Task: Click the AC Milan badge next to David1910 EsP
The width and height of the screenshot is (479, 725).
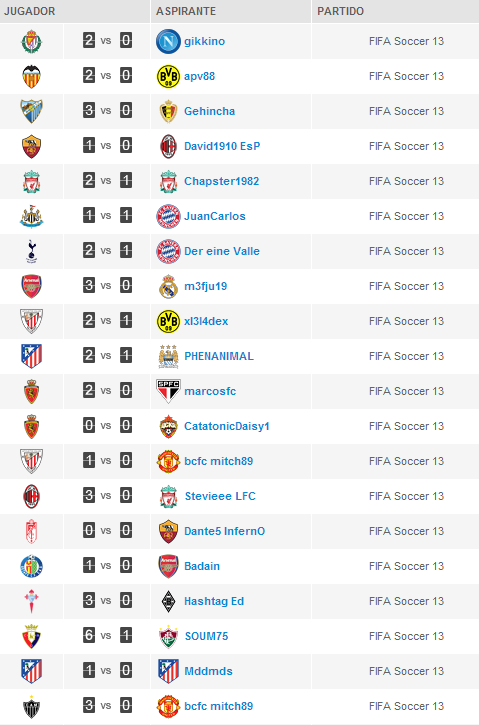Action: [x=168, y=146]
